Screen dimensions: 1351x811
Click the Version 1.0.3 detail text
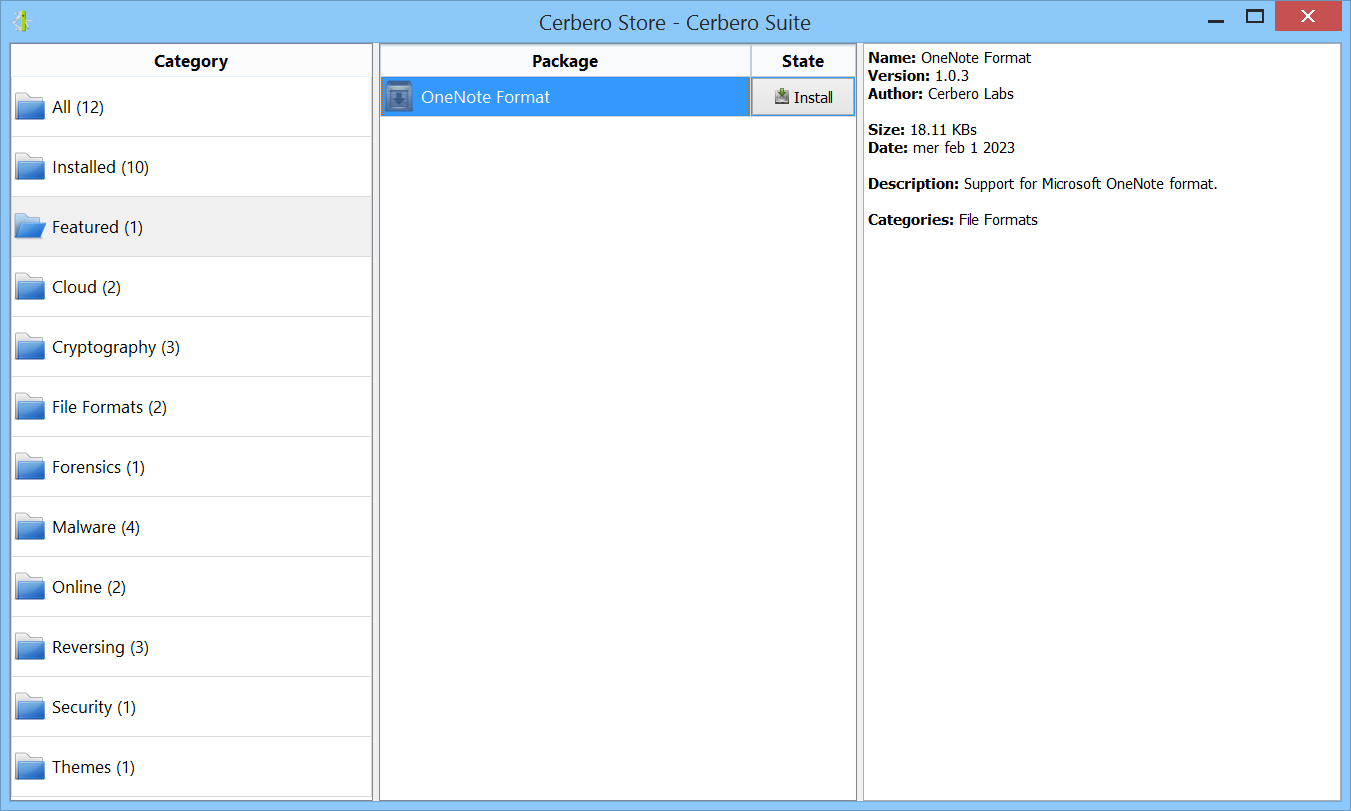click(918, 76)
